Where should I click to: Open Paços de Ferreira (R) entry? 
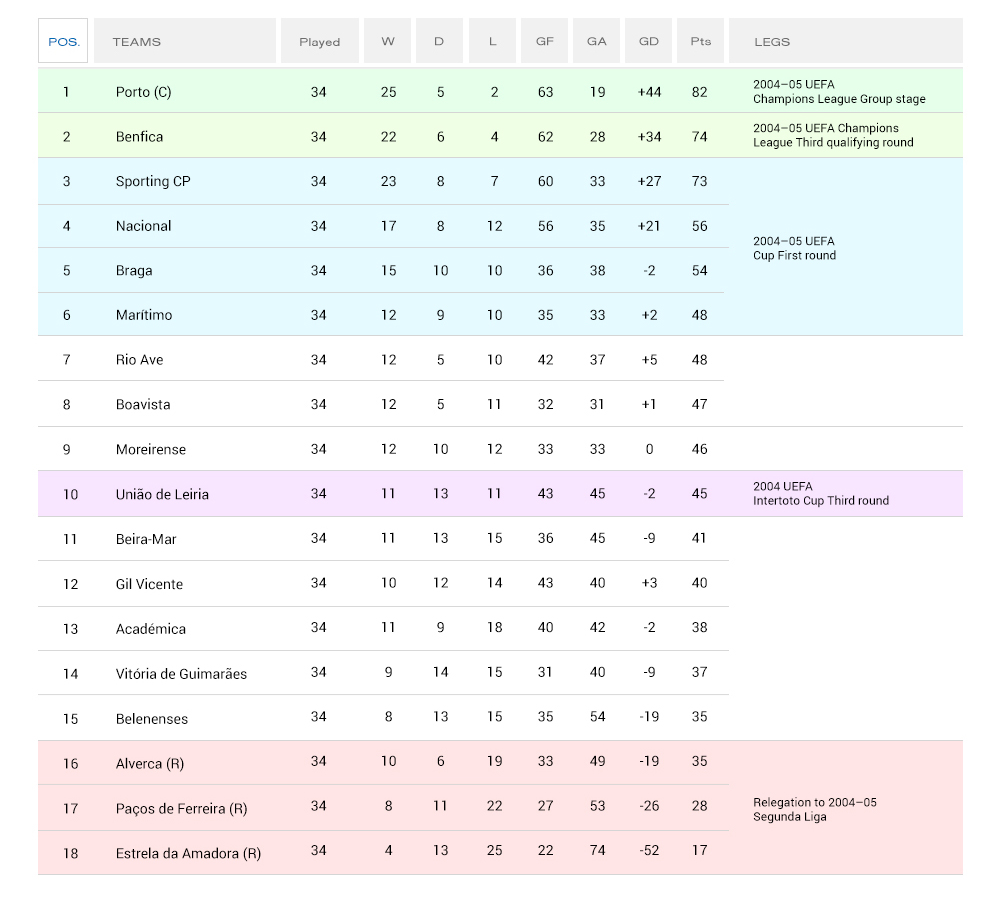pos(181,808)
